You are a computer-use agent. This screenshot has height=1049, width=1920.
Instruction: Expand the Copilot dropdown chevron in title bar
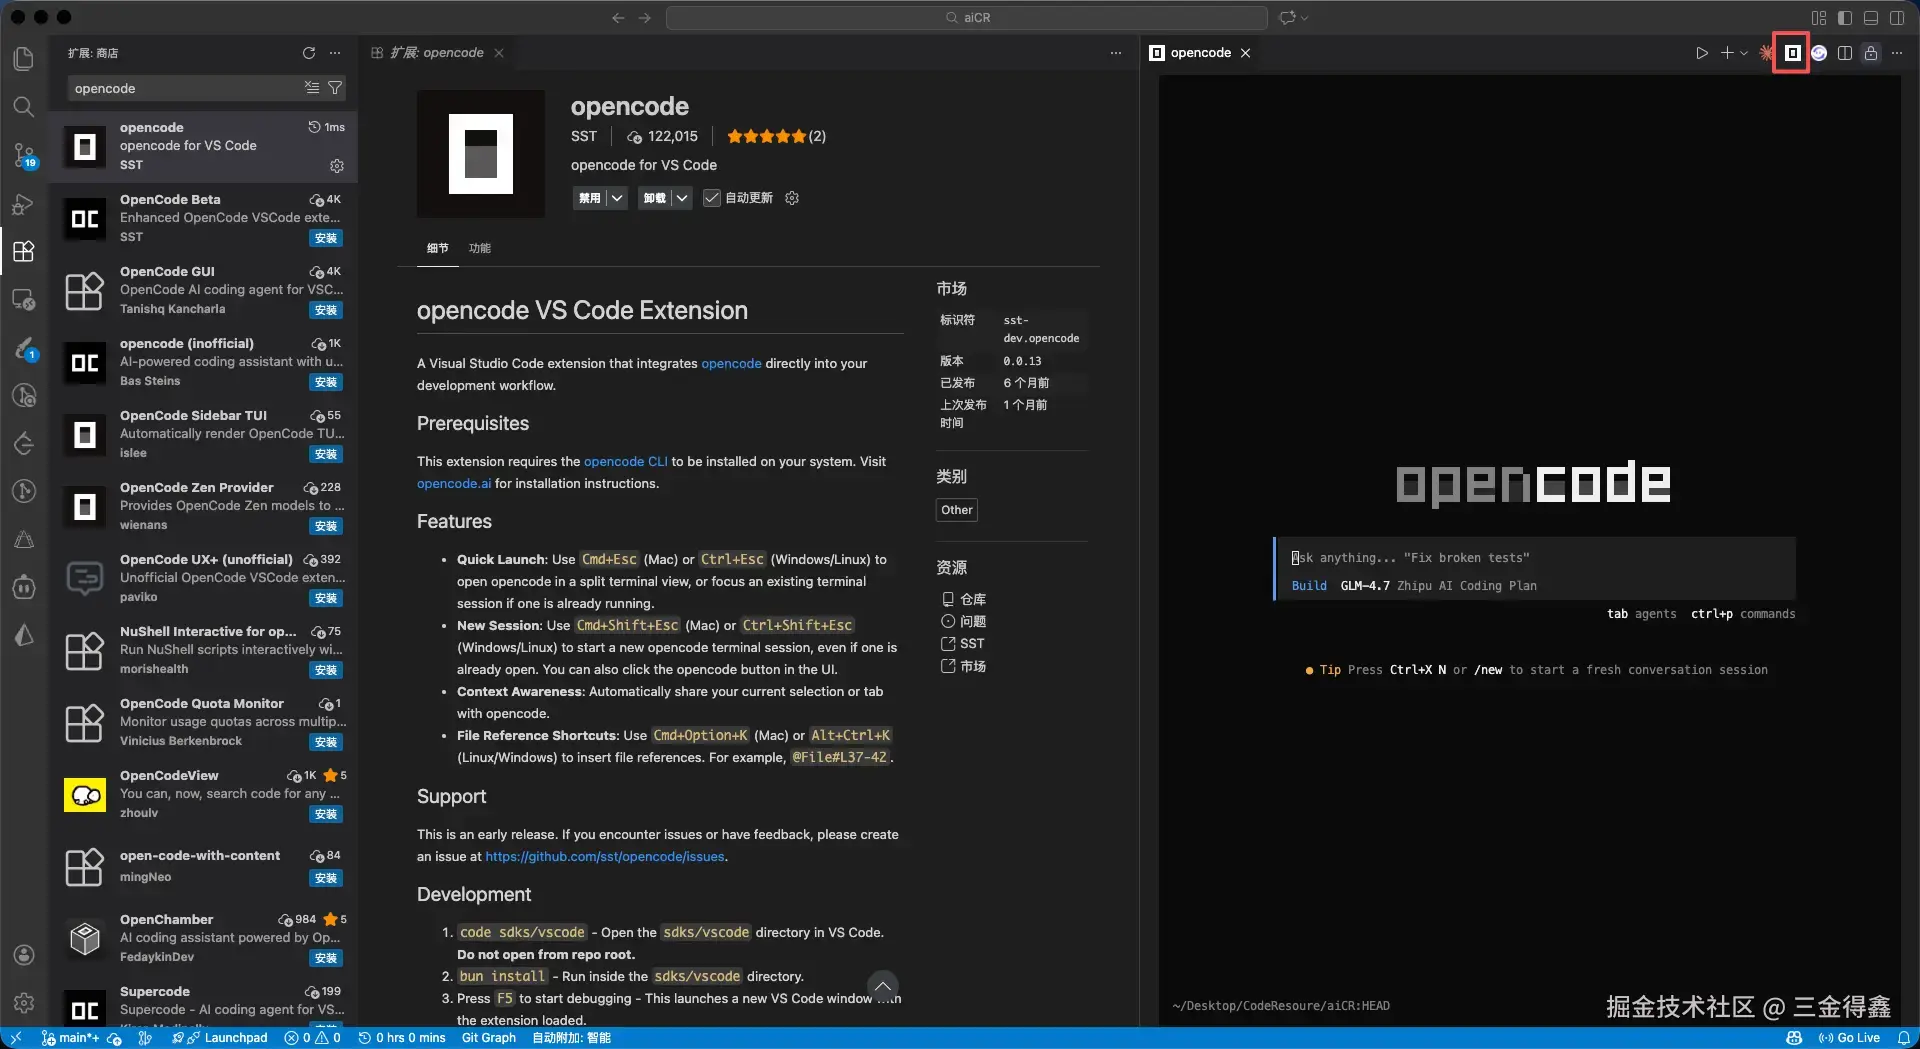(1304, 17)
